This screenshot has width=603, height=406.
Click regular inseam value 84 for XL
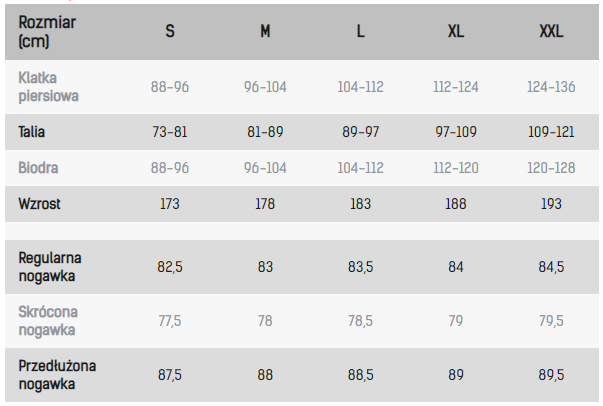[x=456, y=266]
